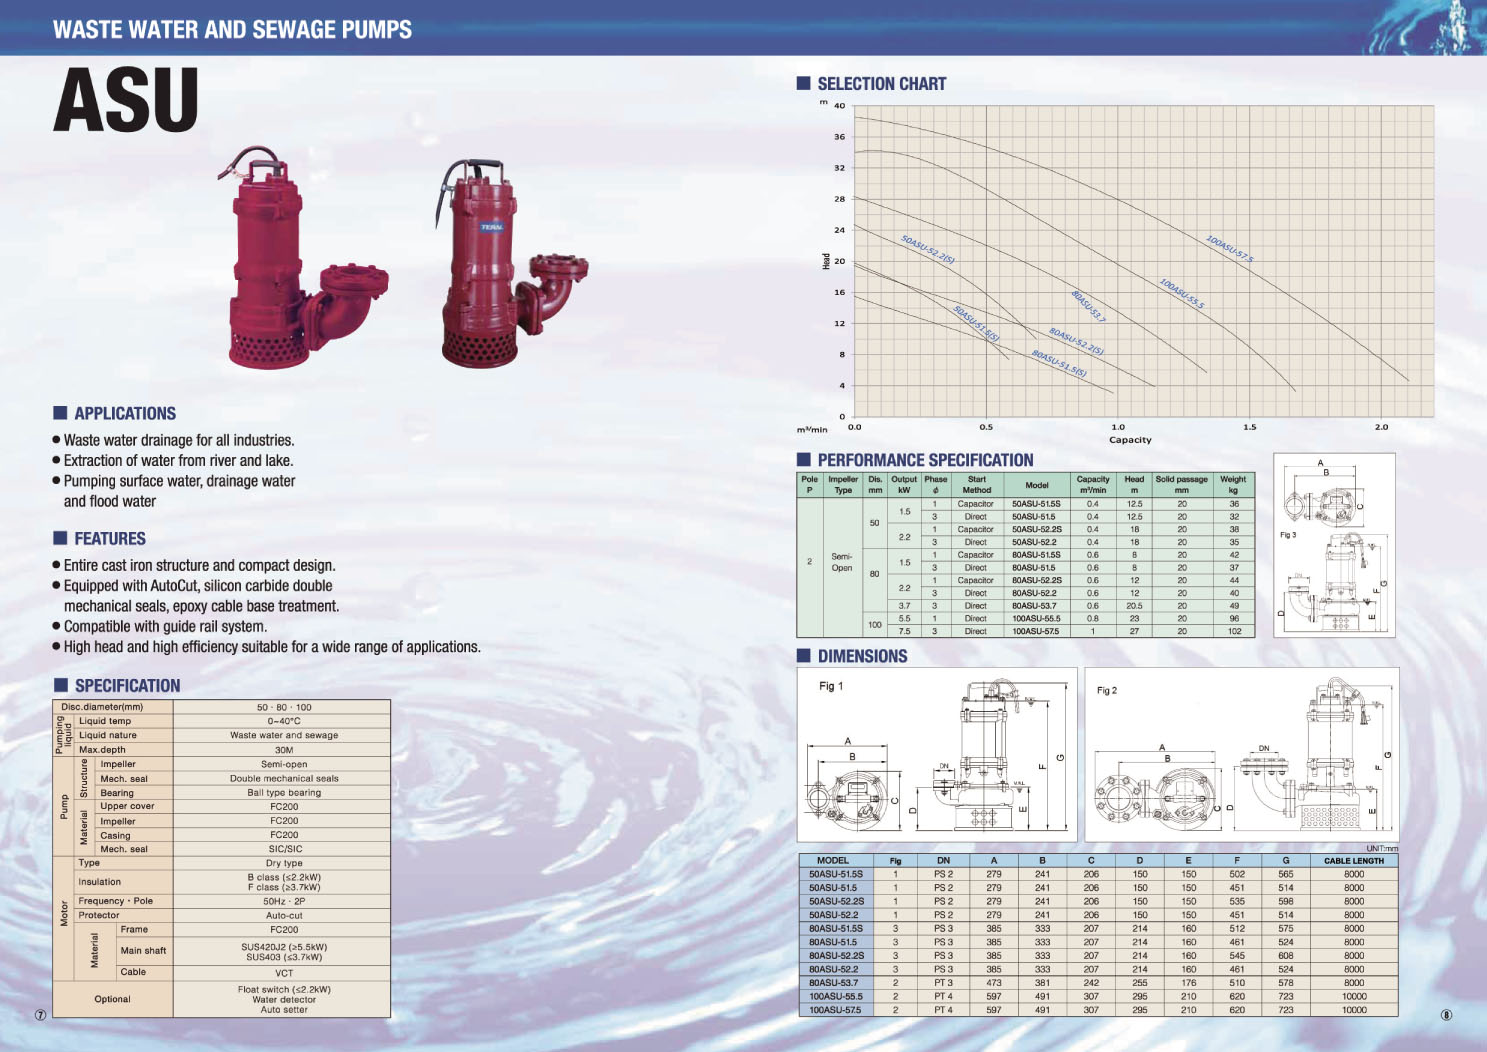Click the "Weight kg" column header

(1233, 485)
